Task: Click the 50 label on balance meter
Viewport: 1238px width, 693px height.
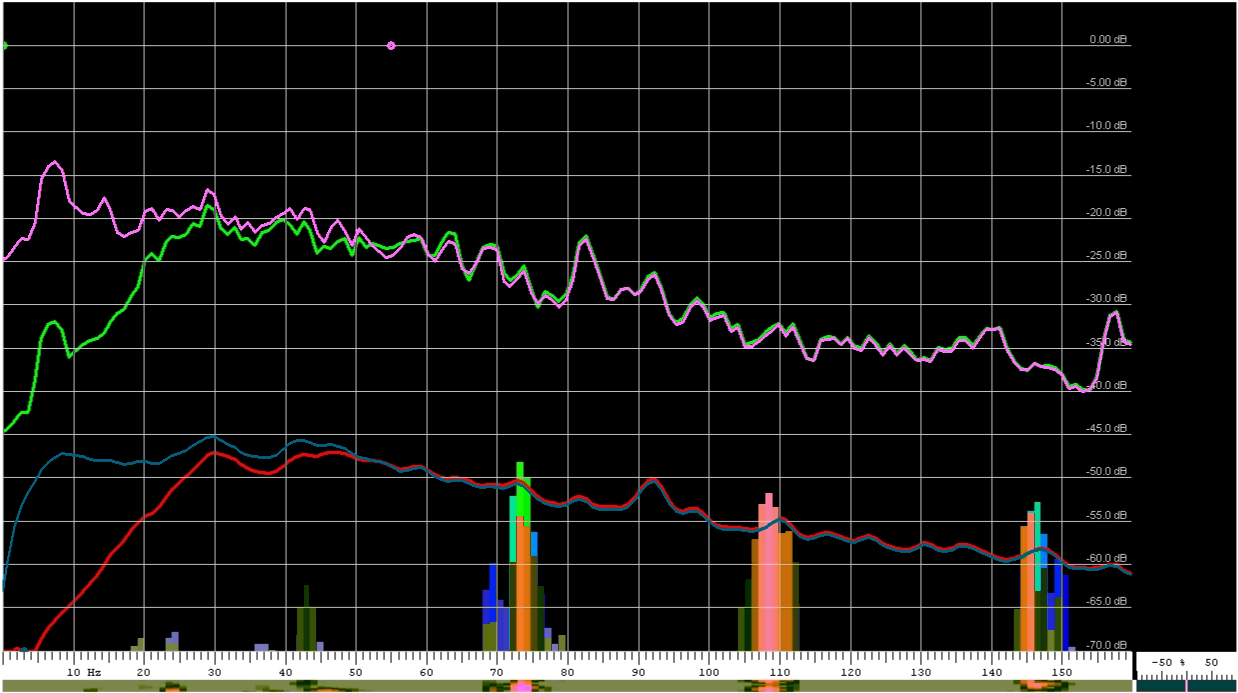Action: click(x=1211, y=663)
